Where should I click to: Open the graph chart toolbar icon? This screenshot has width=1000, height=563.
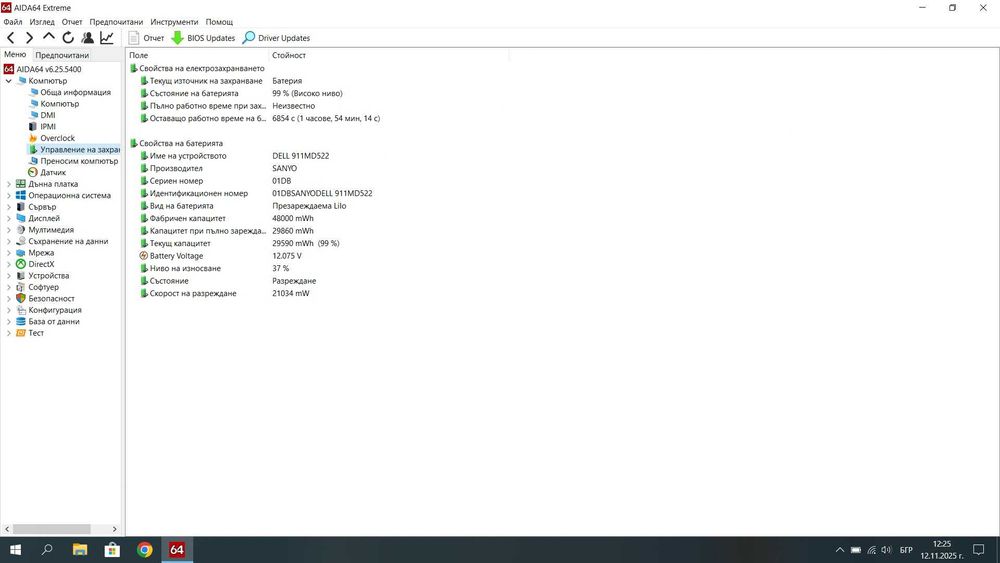pos(107,38)
